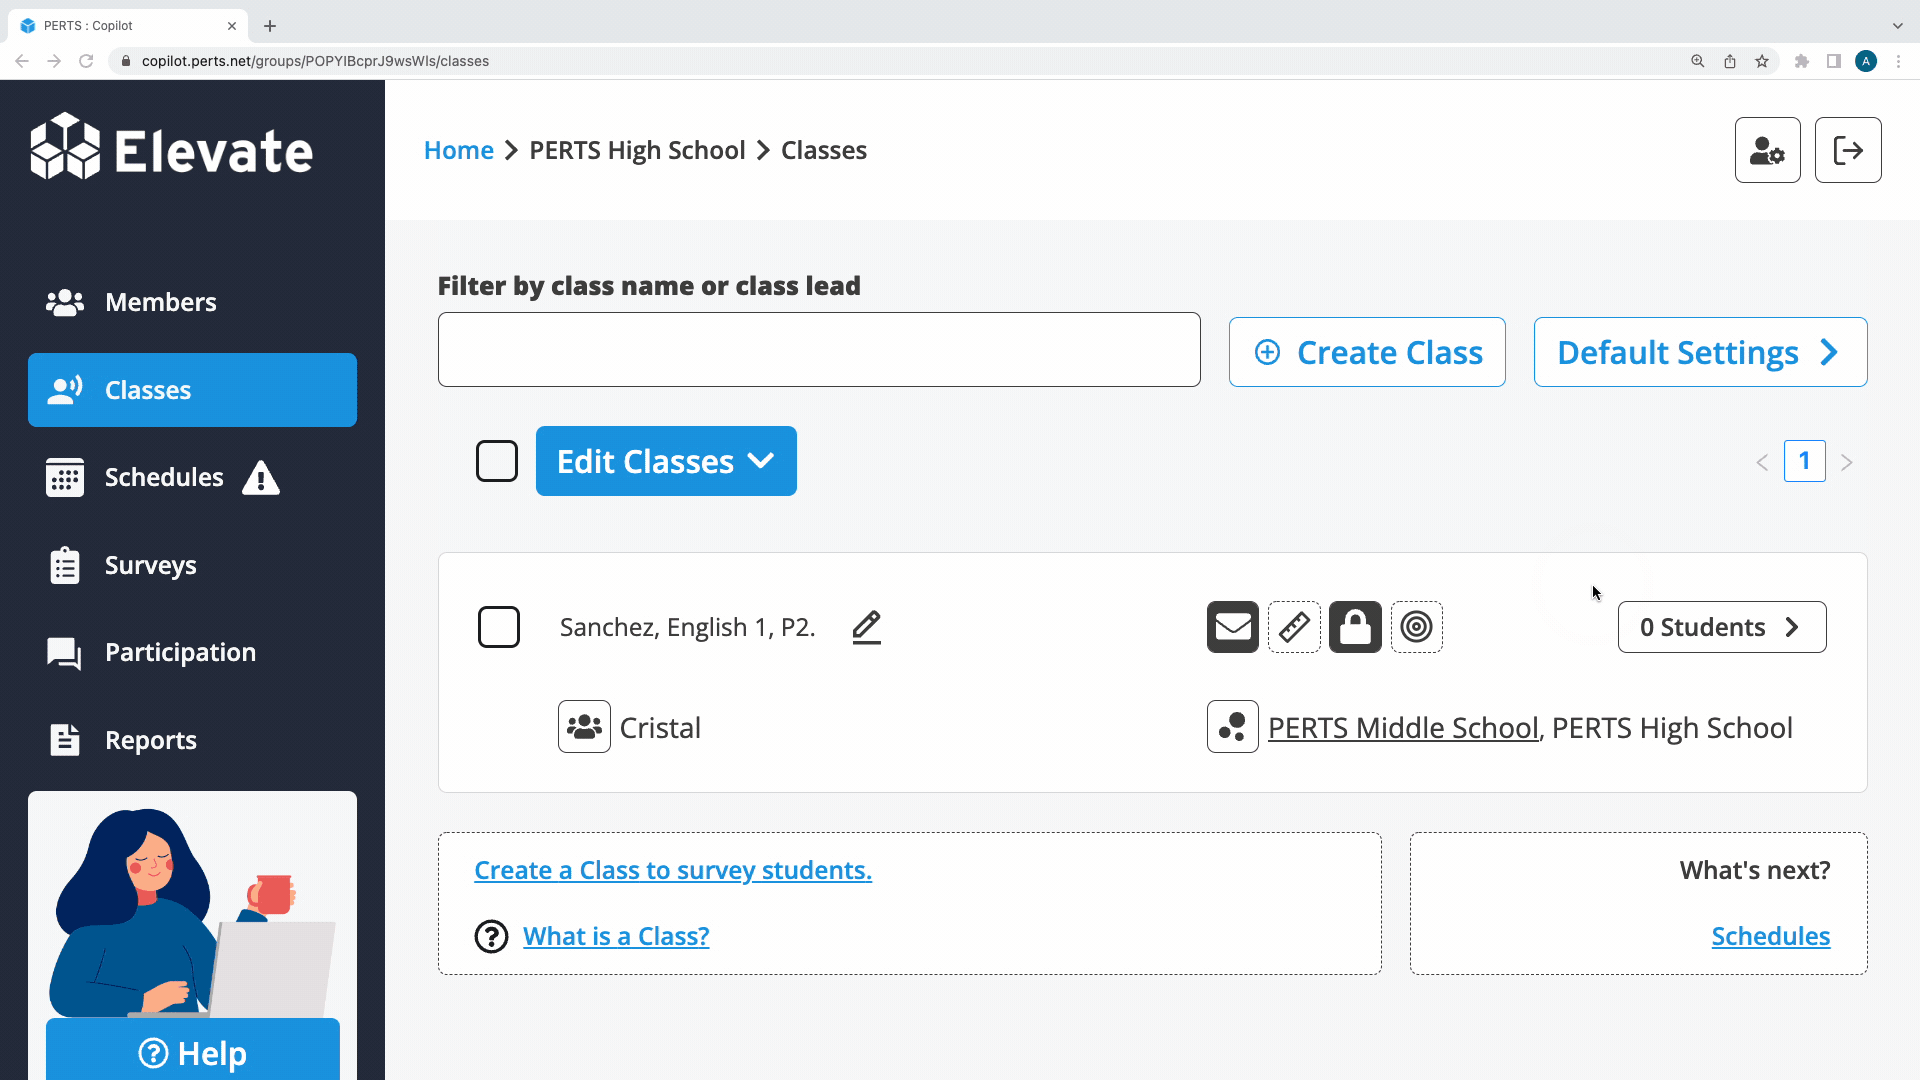This screenshot has height=1080, width=1920.
Task: Click the pencil edit icon next to class name
Action: pyautogui.click(x=866, y=627)
